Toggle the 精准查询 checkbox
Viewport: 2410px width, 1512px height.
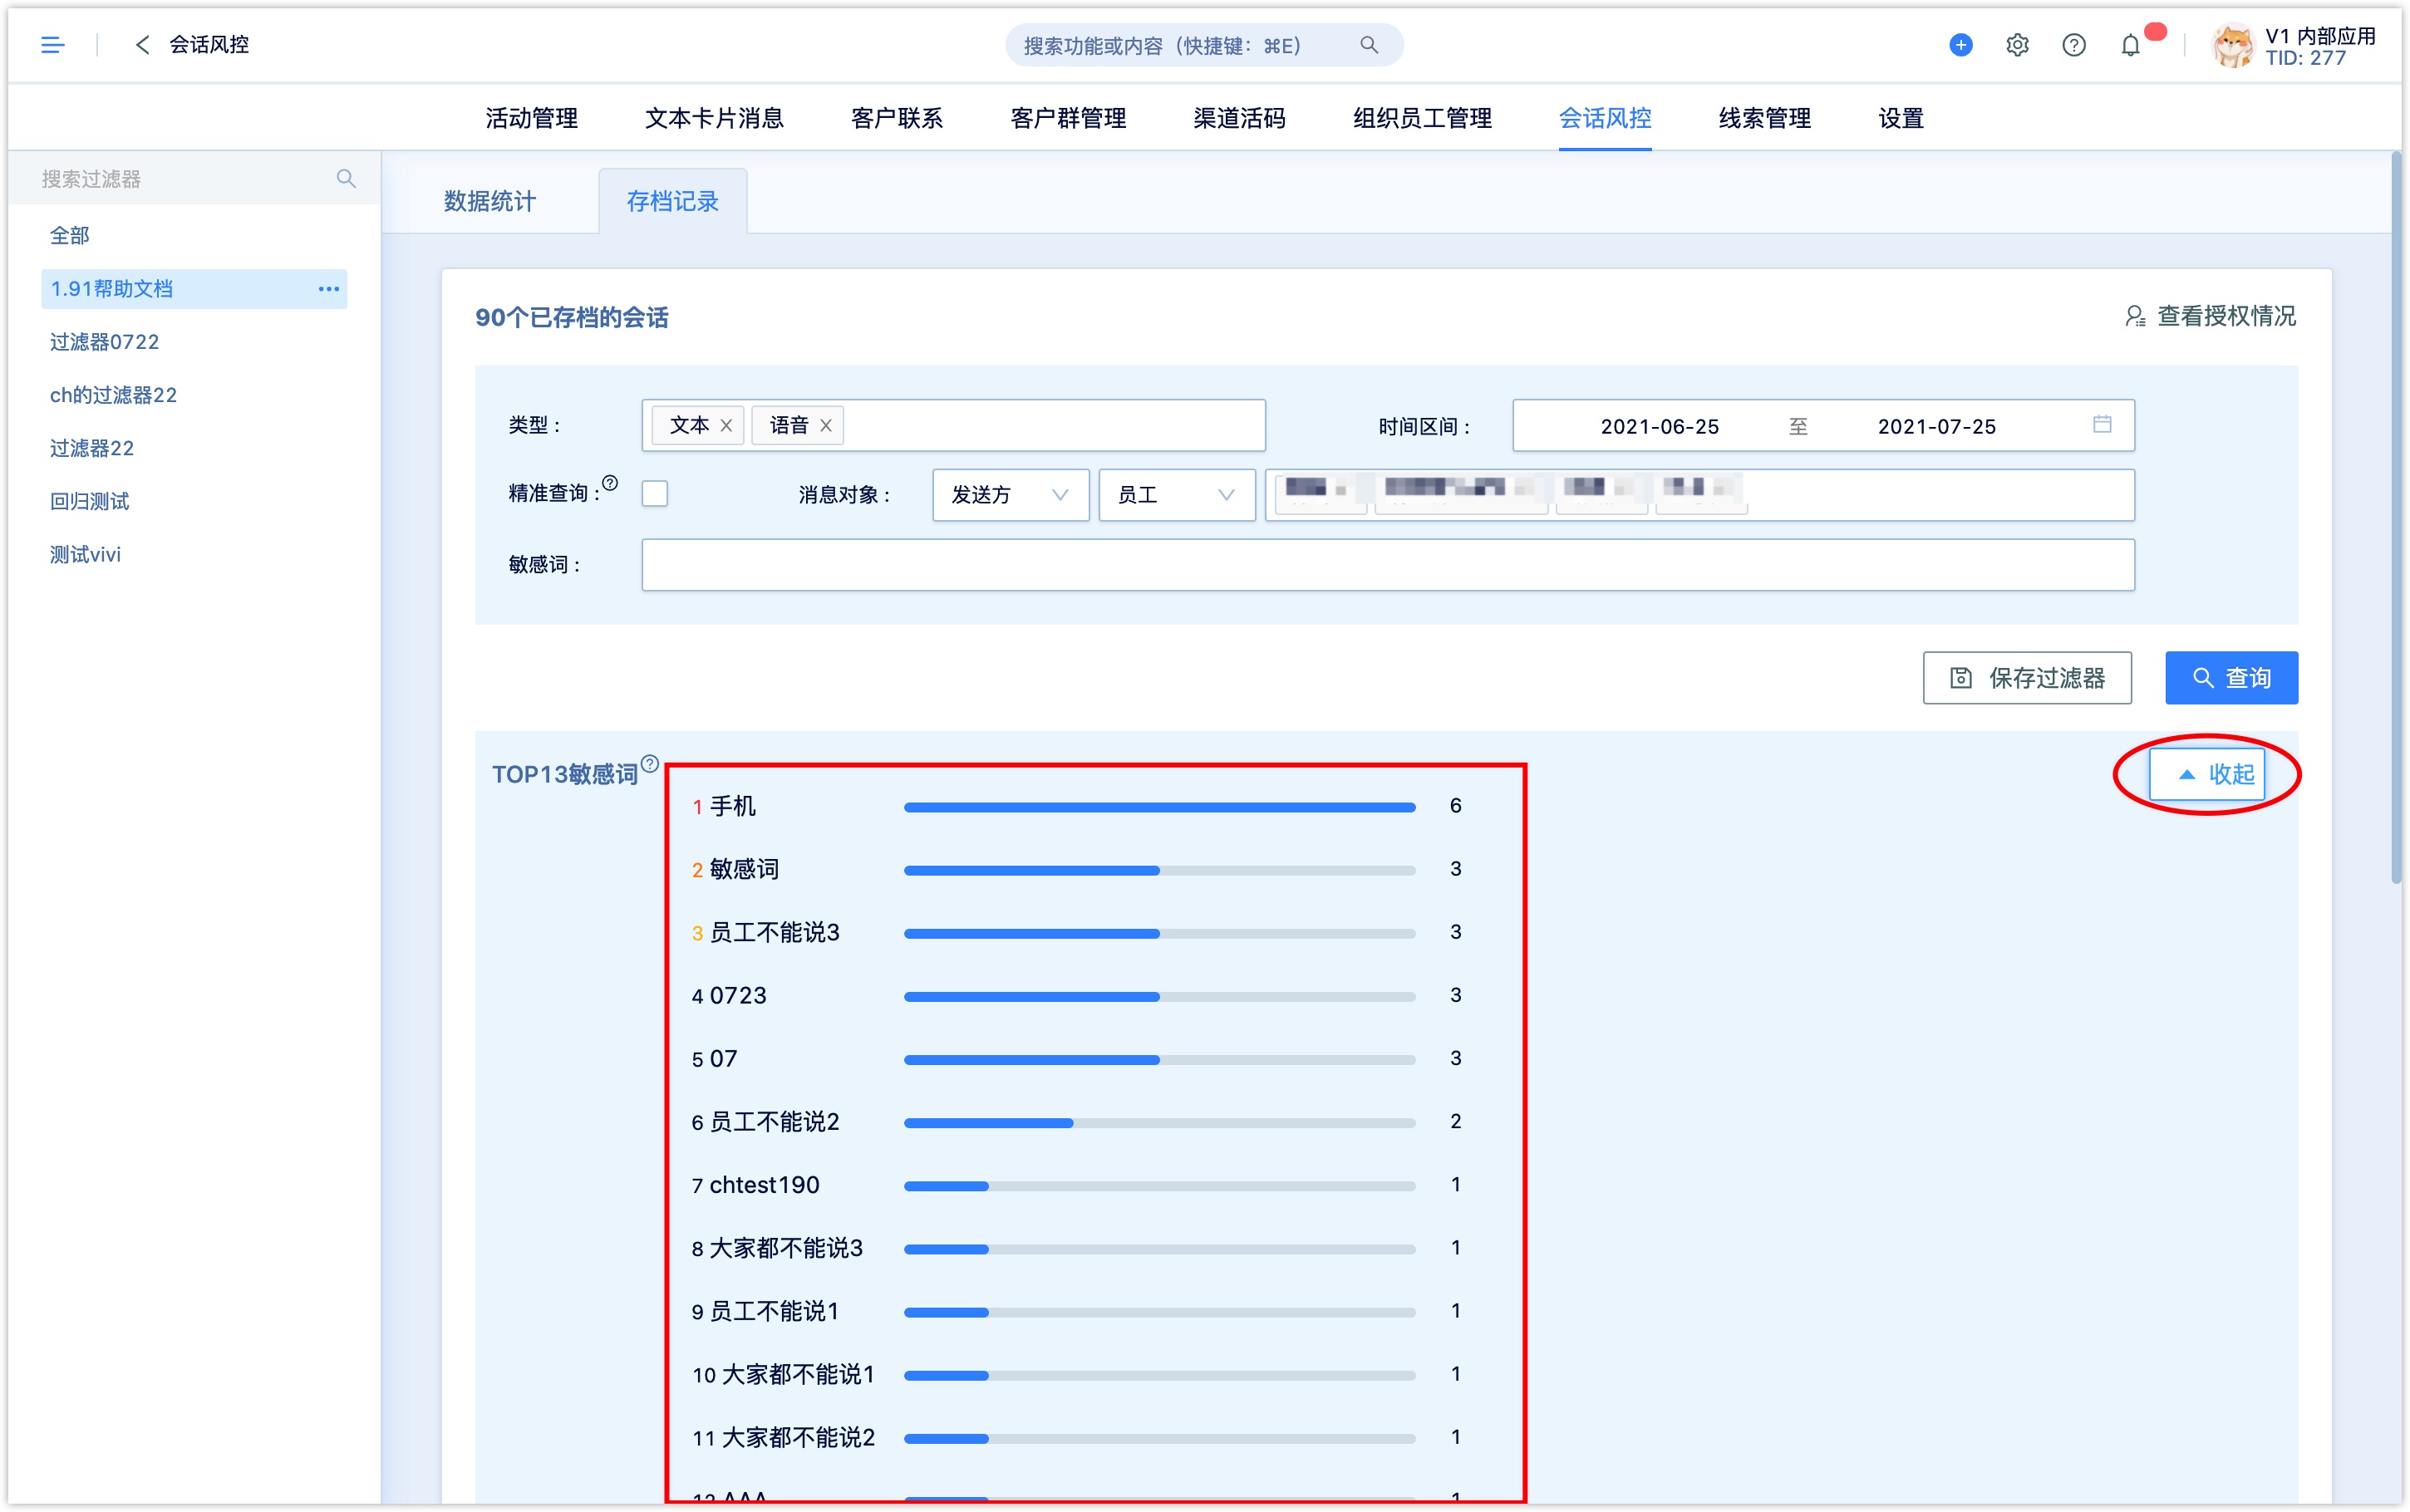(655, 494)
